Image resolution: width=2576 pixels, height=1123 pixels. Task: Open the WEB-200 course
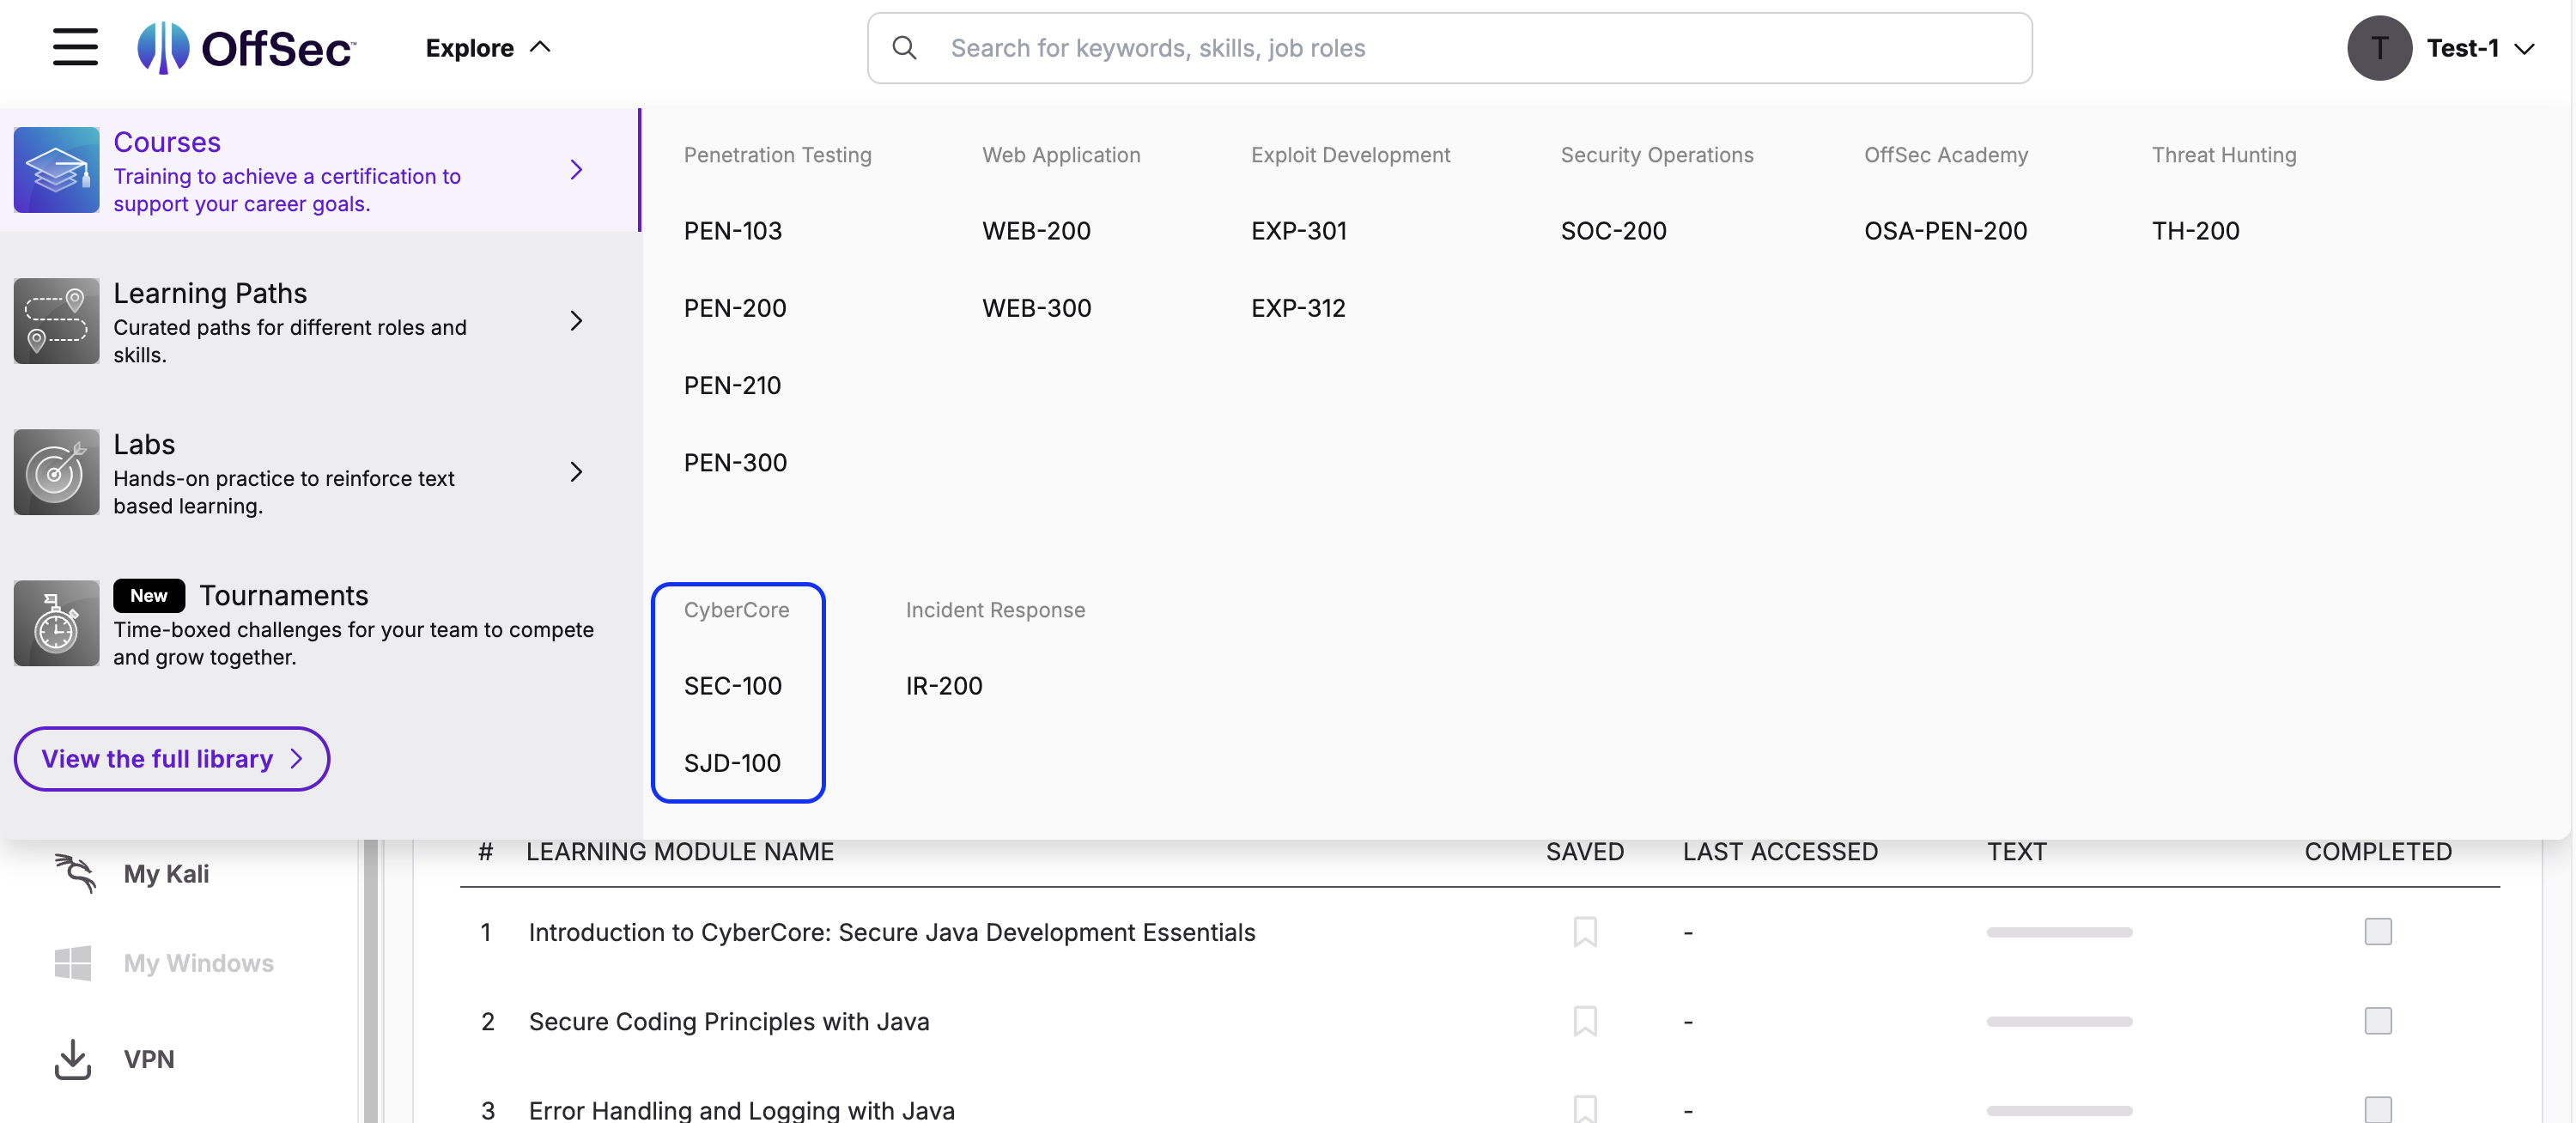point(1036,230)
